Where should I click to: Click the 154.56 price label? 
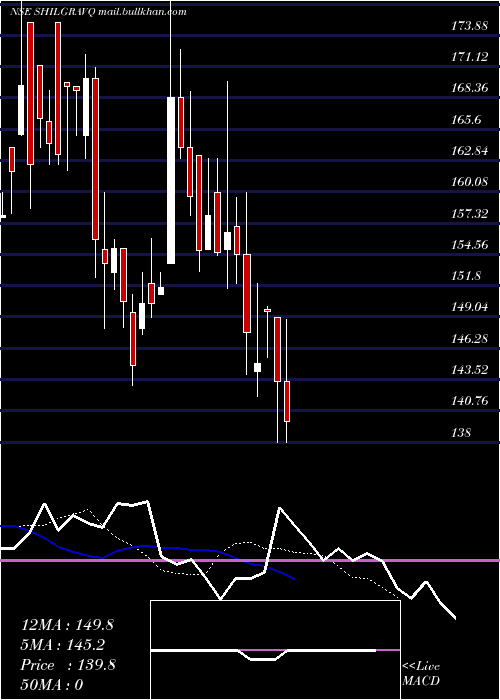[469, 245]
